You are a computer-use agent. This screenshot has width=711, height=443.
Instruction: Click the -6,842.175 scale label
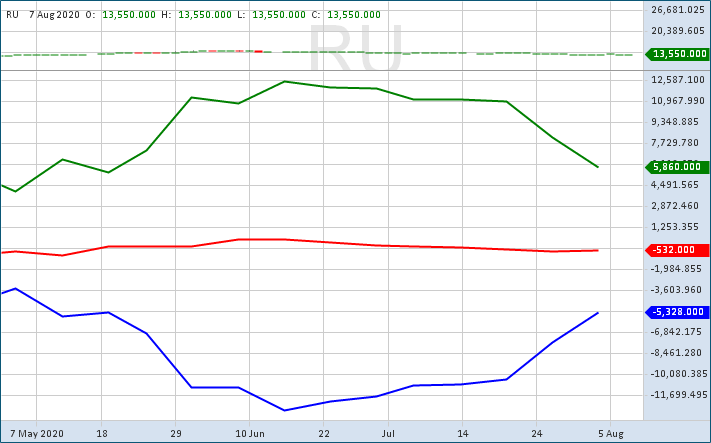678,332
